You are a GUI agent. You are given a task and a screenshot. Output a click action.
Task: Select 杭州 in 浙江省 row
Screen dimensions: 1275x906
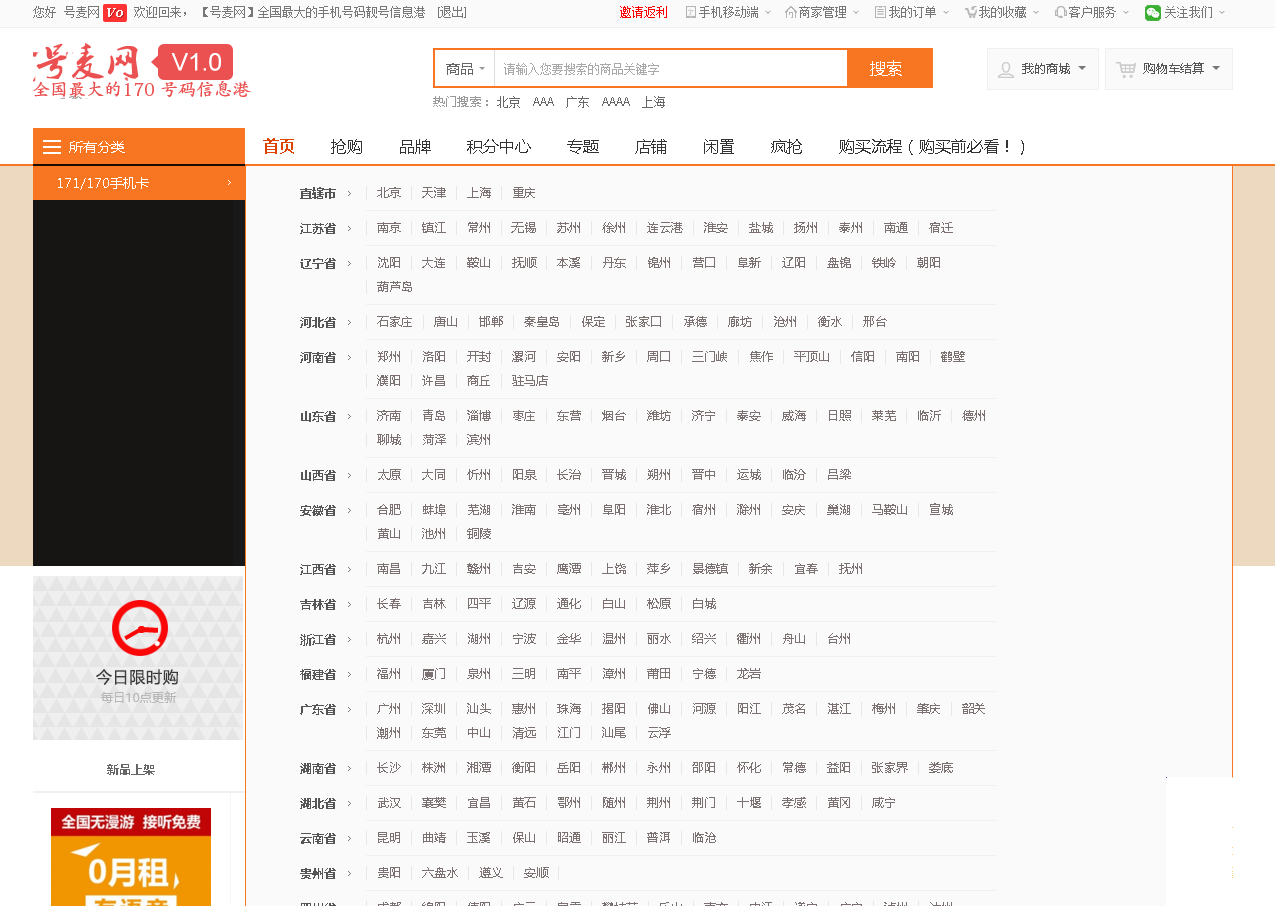click(x=389, y=639)
